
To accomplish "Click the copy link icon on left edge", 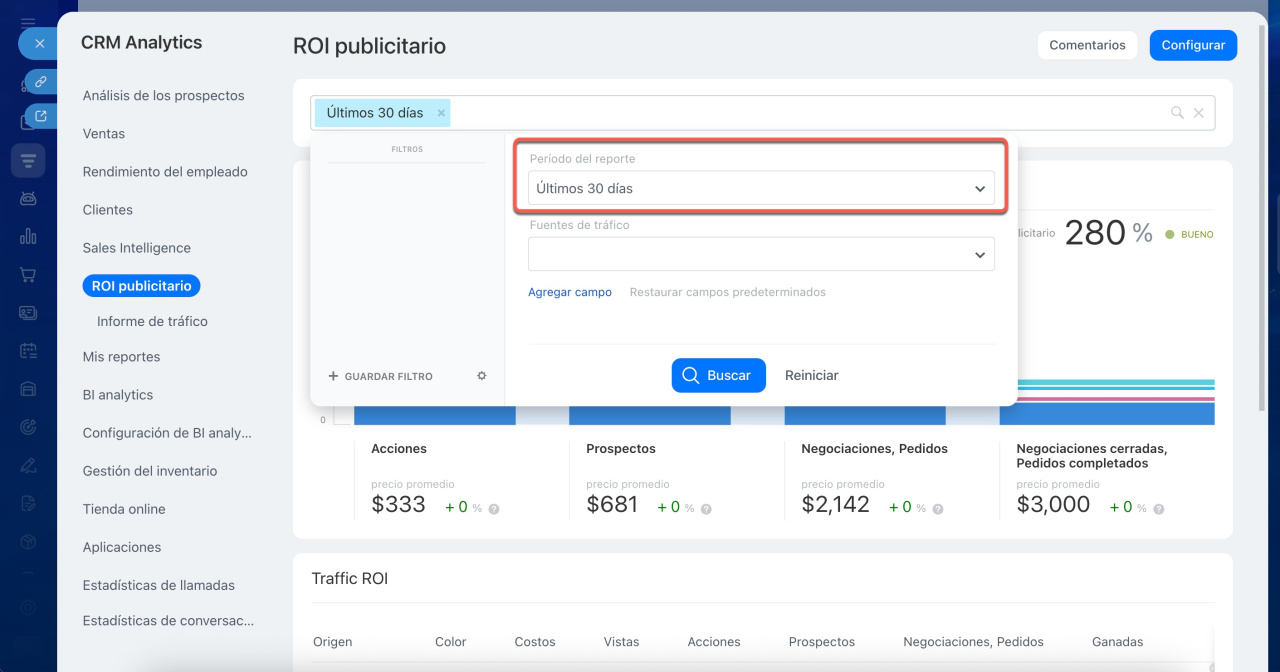I will coord(40,82).
